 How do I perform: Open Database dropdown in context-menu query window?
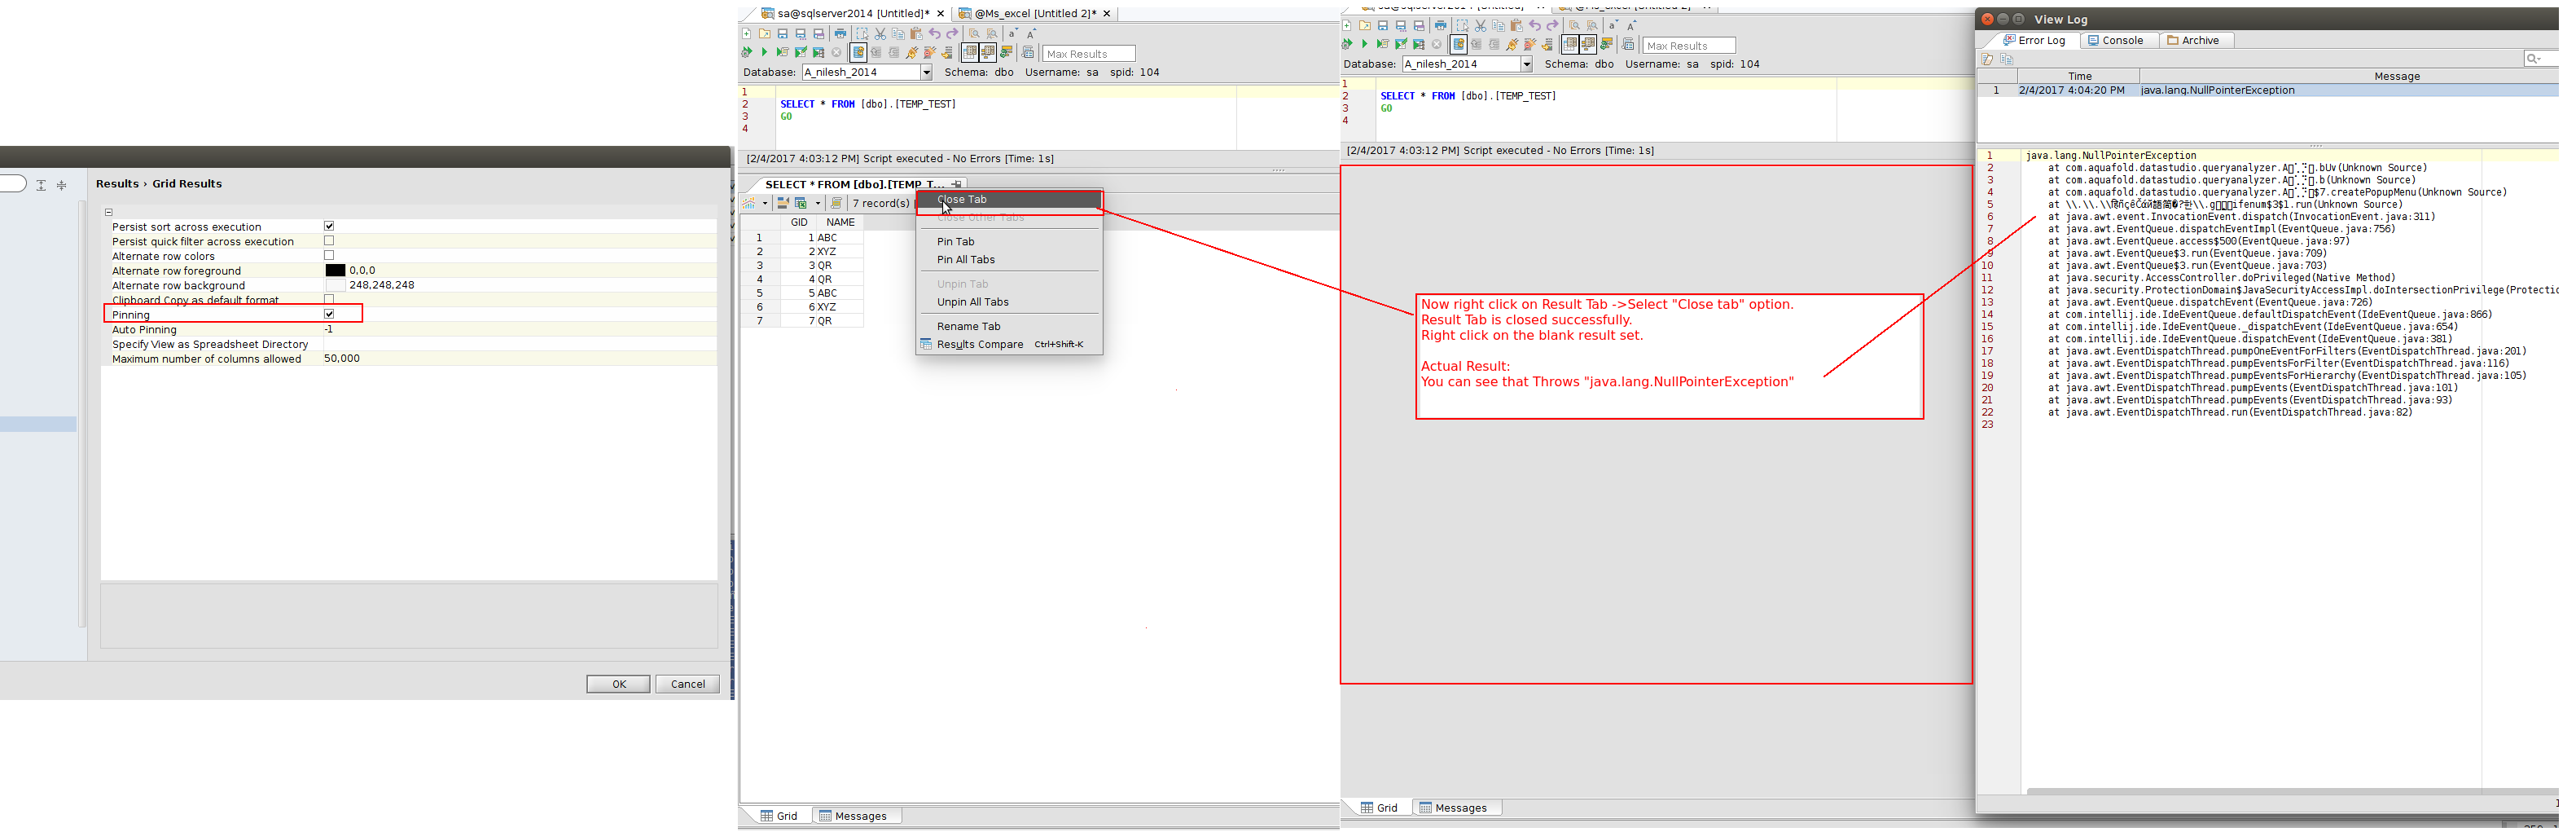pos(926,72)
